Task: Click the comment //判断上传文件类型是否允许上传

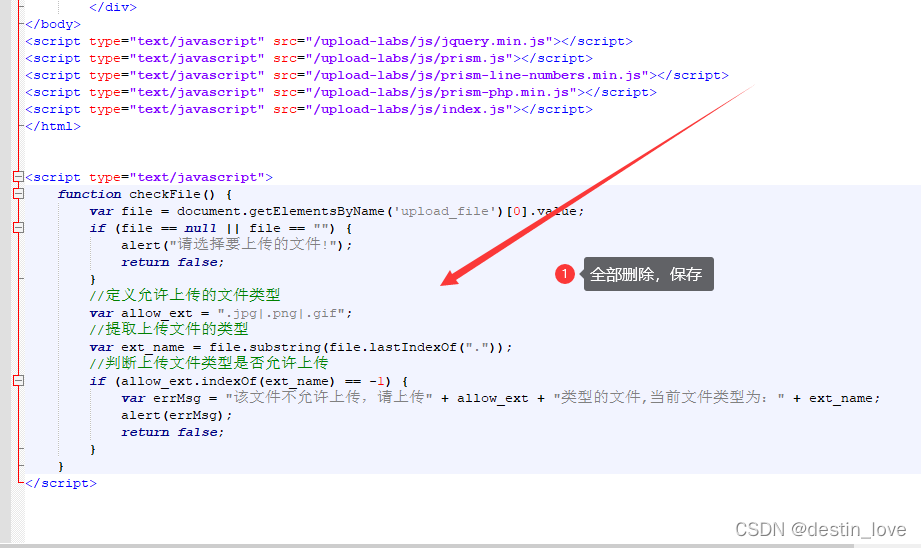Action: [x=209, y=363]
